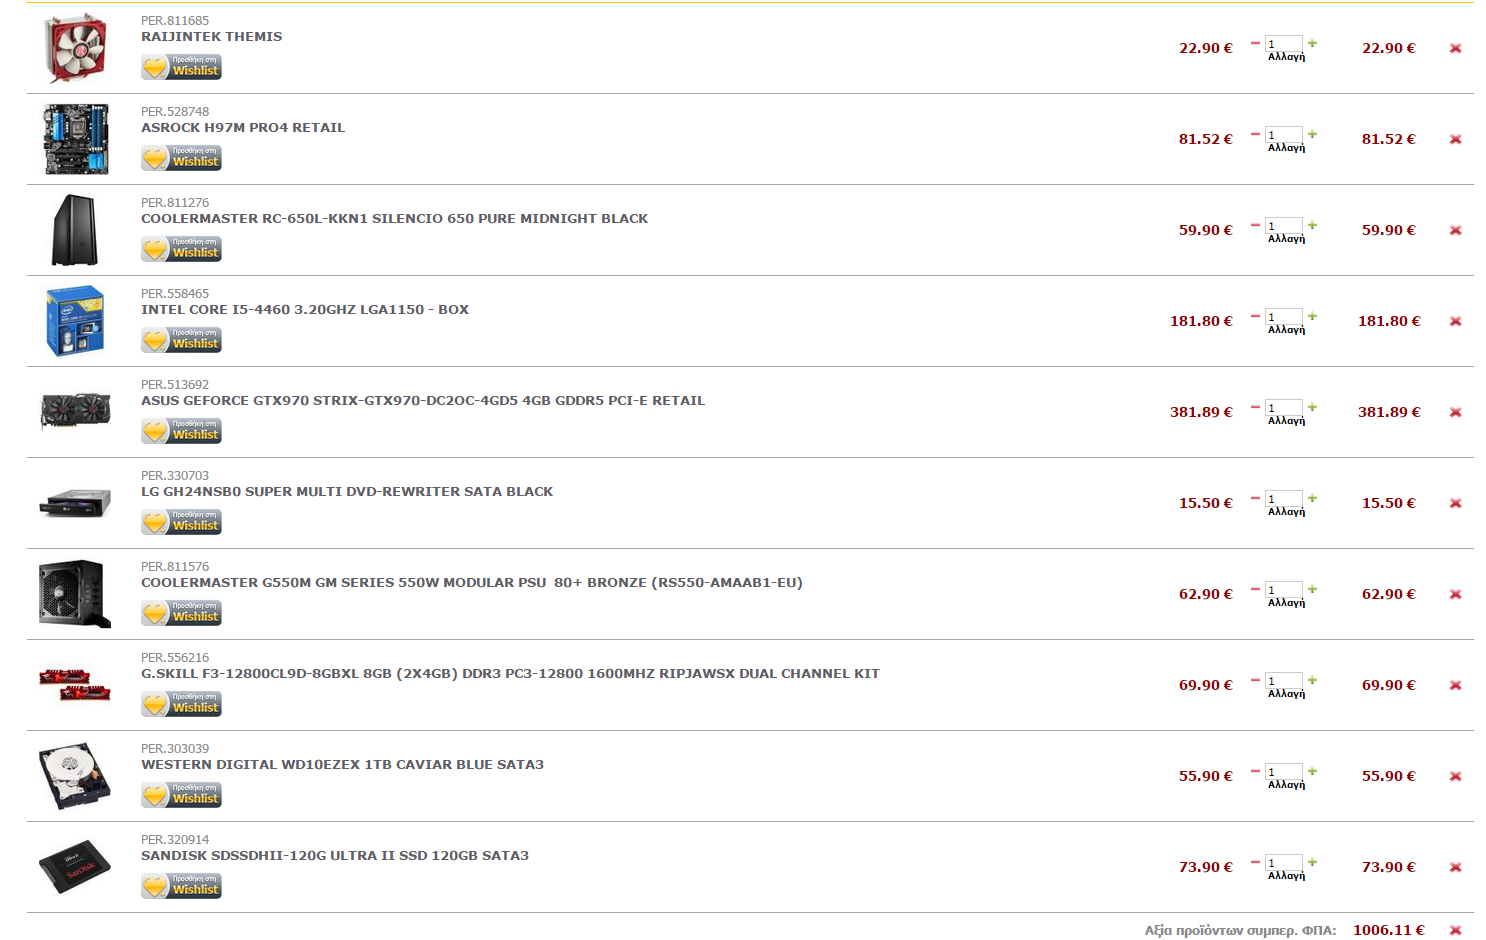Click the ASROCK motherboard thumbnail
This screenshot has height=940, width=1486.
[x=75, y=139]
